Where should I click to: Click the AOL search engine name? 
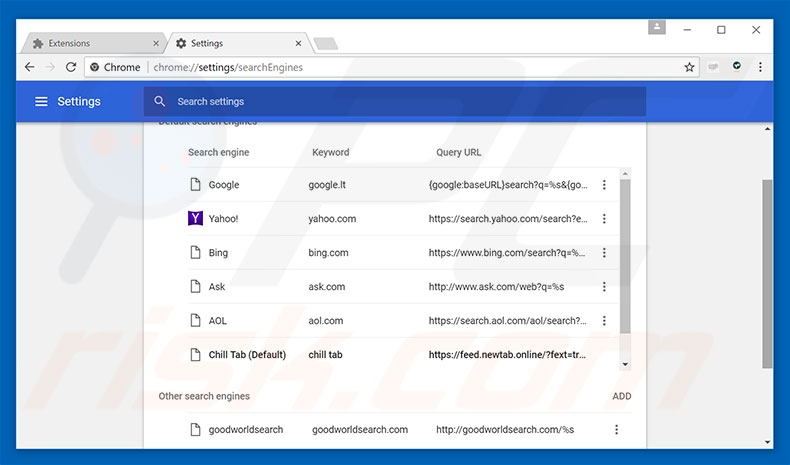[218, 321]
